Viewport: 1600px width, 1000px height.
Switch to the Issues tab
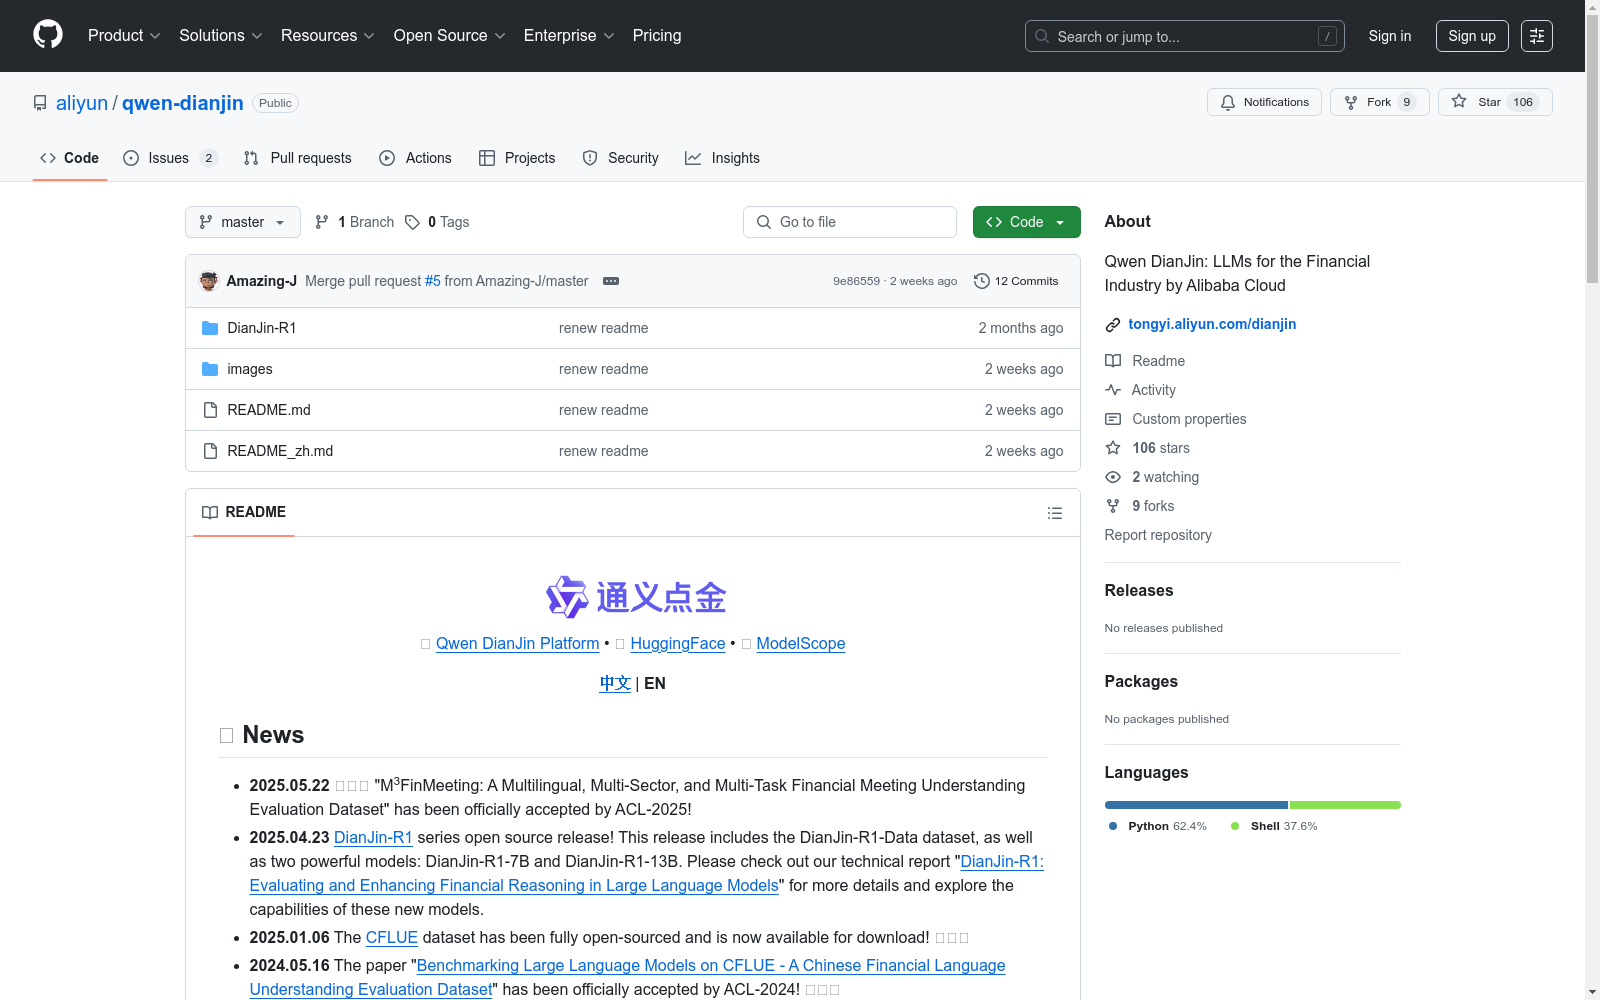tap(170, 158)
